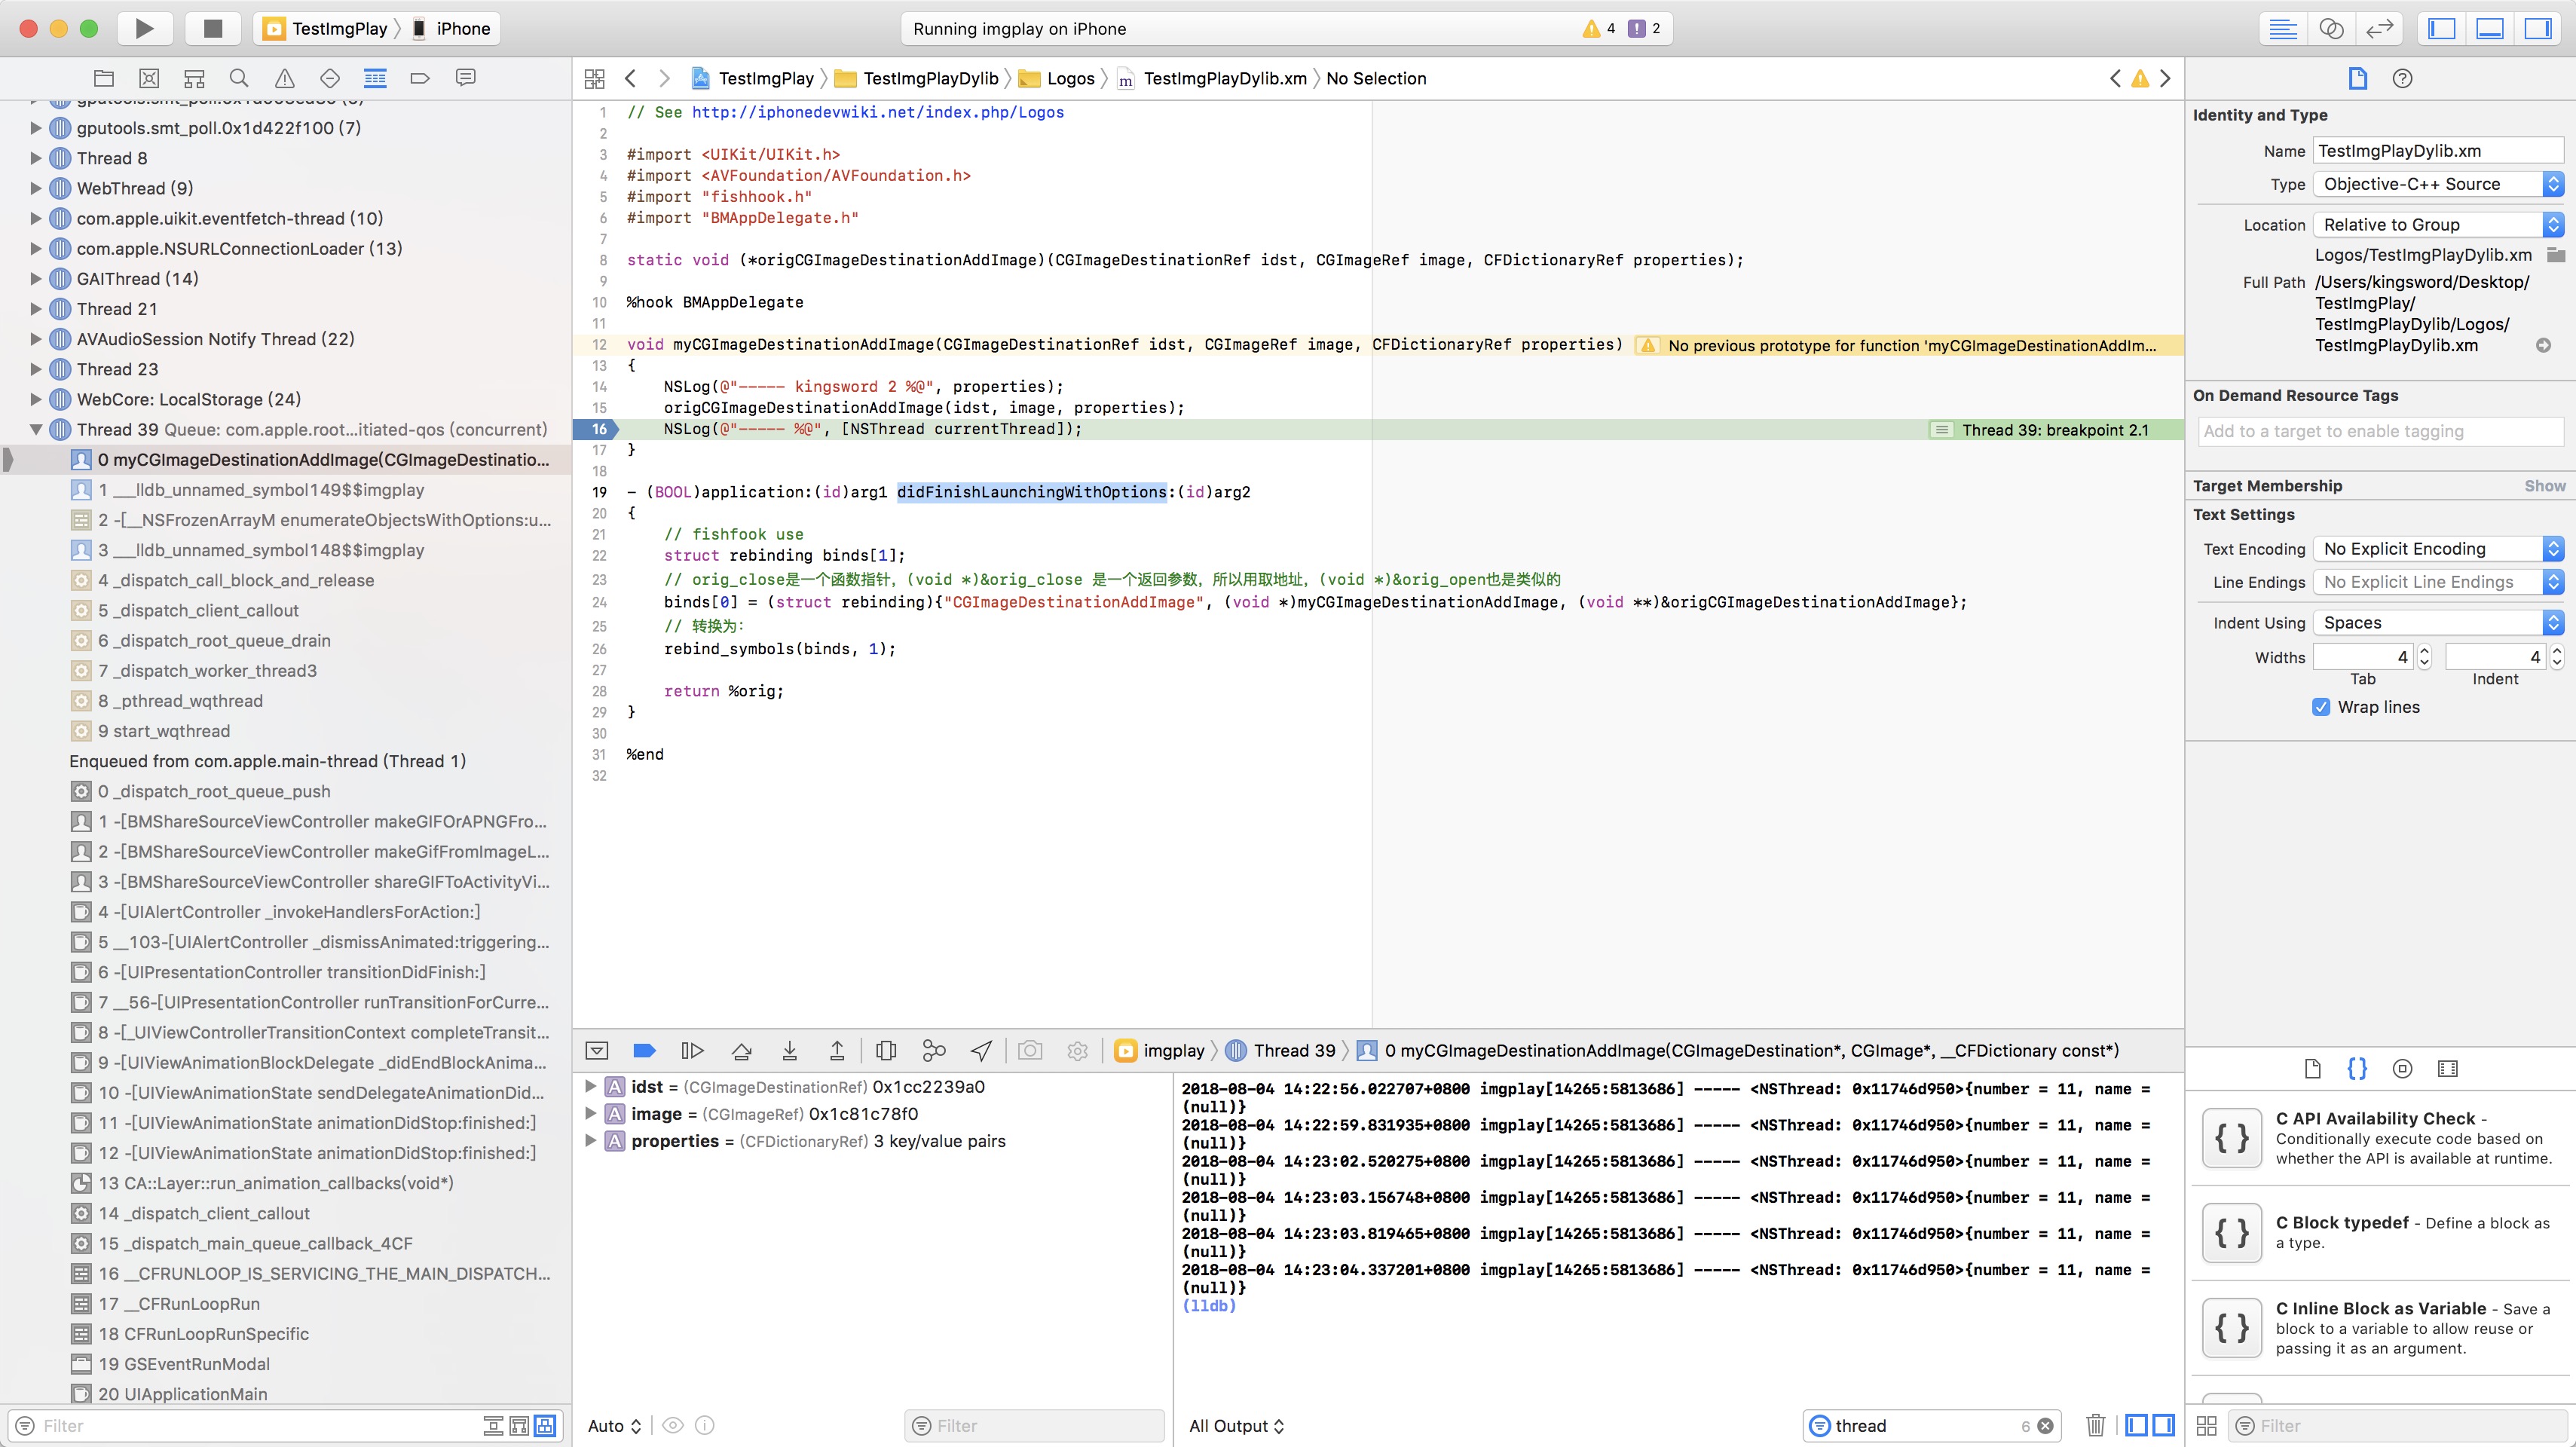Image resolution: width=2576 pixels, height=1447 pixels.
Task: Click the Step Into debug icon
Action: point(789,1050)
